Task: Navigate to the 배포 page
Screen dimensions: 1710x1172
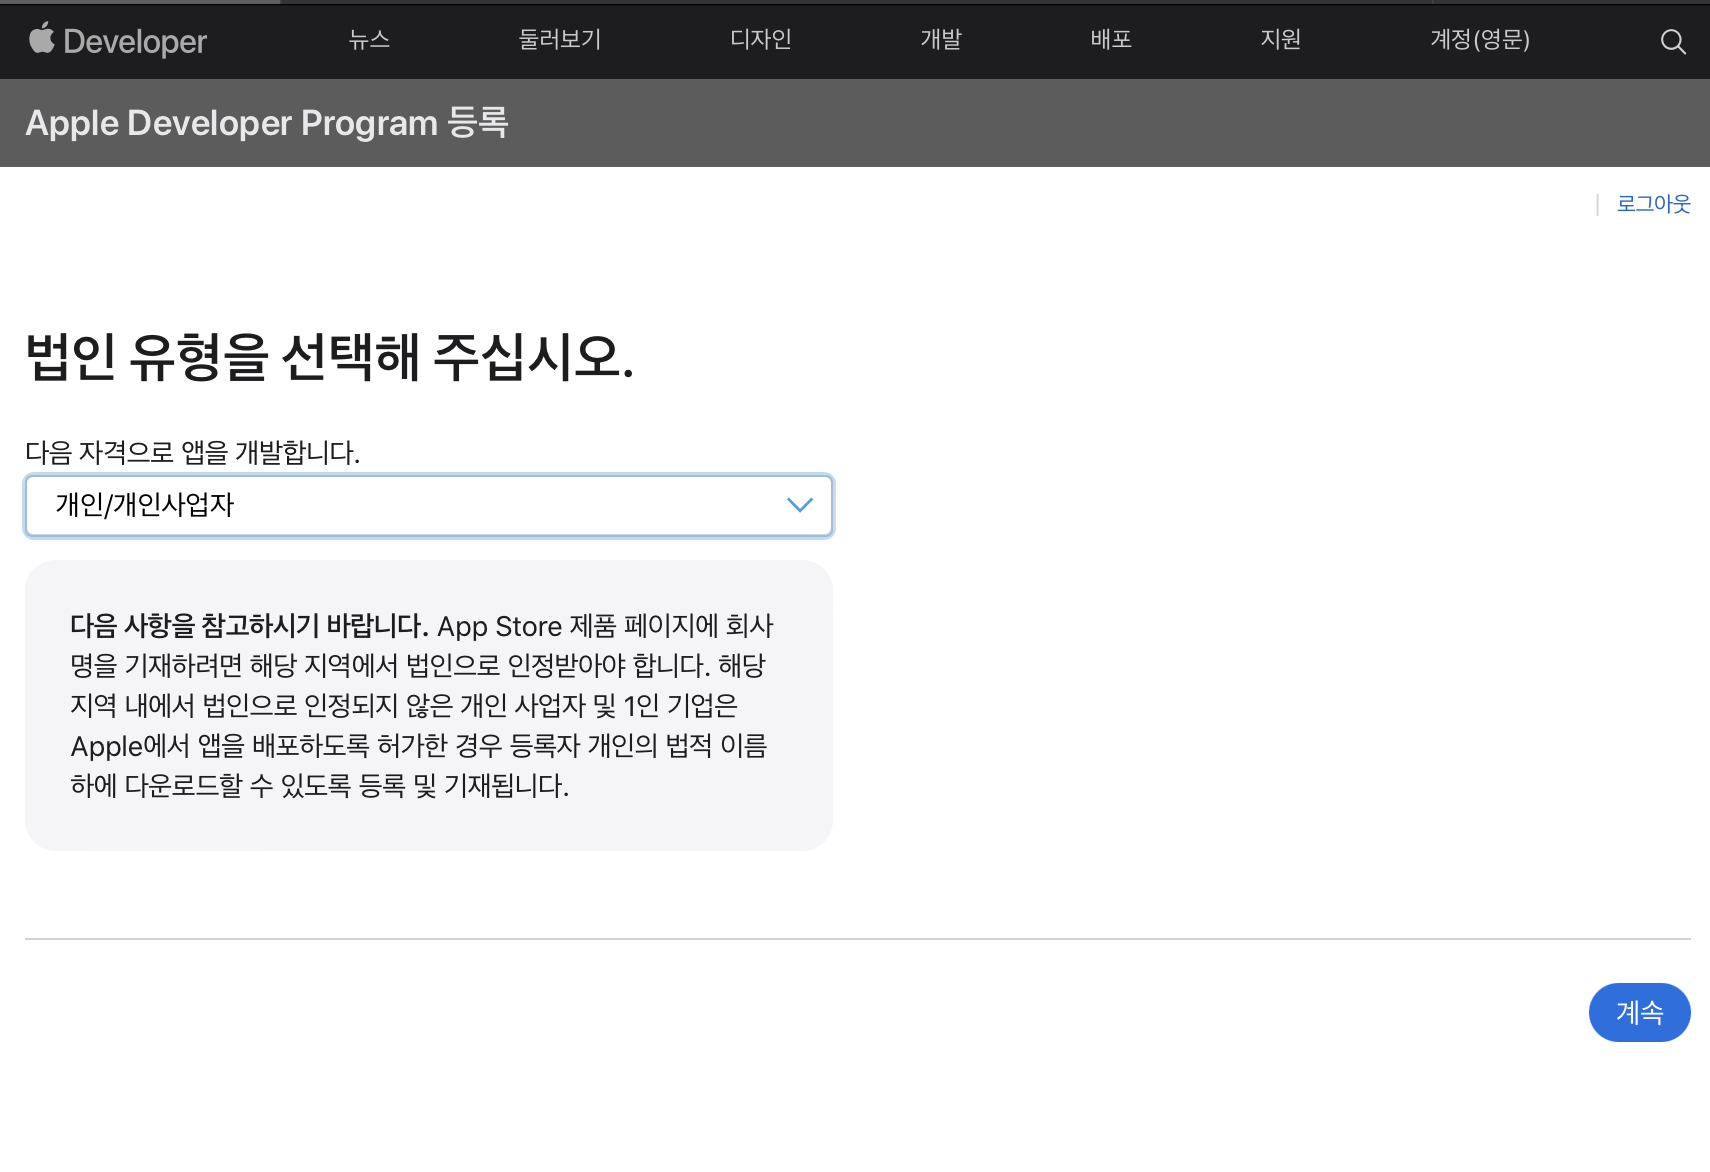Action: click(1110, 39)
